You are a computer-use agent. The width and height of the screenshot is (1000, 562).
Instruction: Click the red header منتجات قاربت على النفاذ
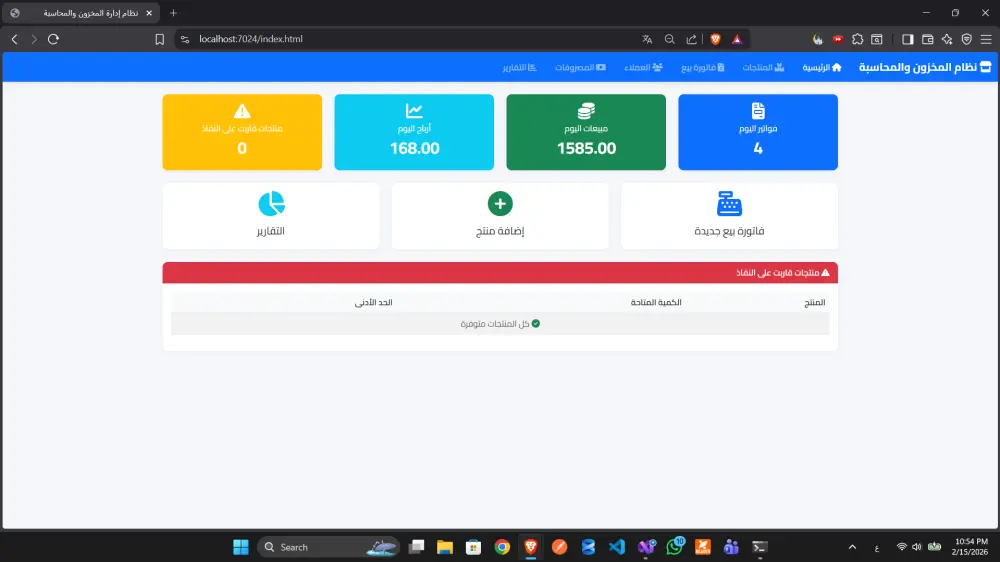click(500, 272)
